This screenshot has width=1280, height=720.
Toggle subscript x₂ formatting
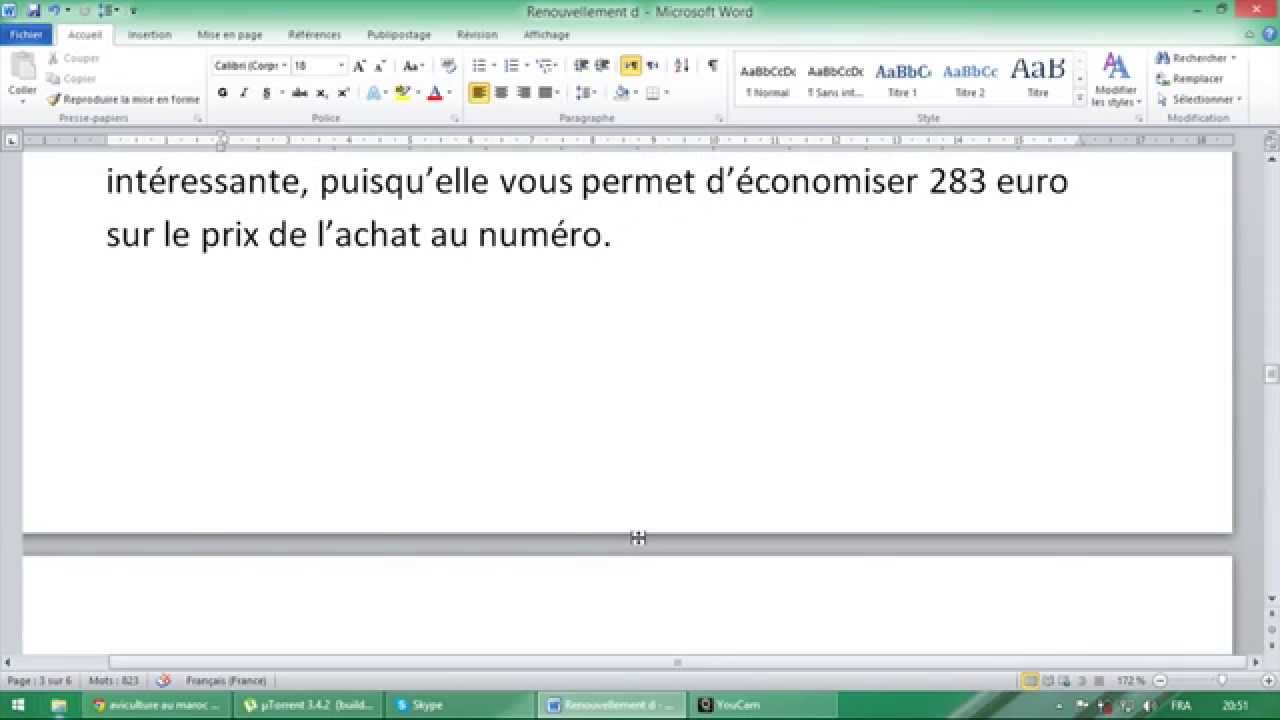(x=321, y=93)
